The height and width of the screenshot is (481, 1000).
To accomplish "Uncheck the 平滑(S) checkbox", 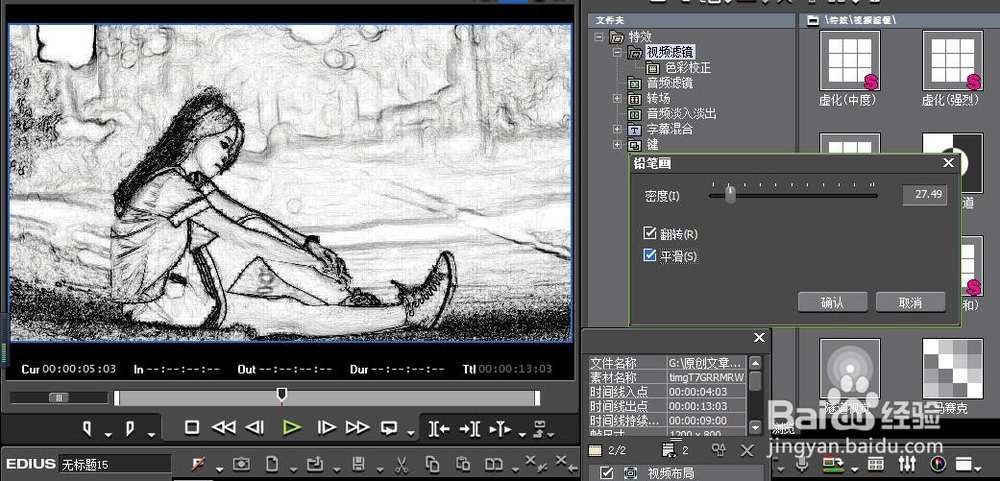I will click(650, 255).
